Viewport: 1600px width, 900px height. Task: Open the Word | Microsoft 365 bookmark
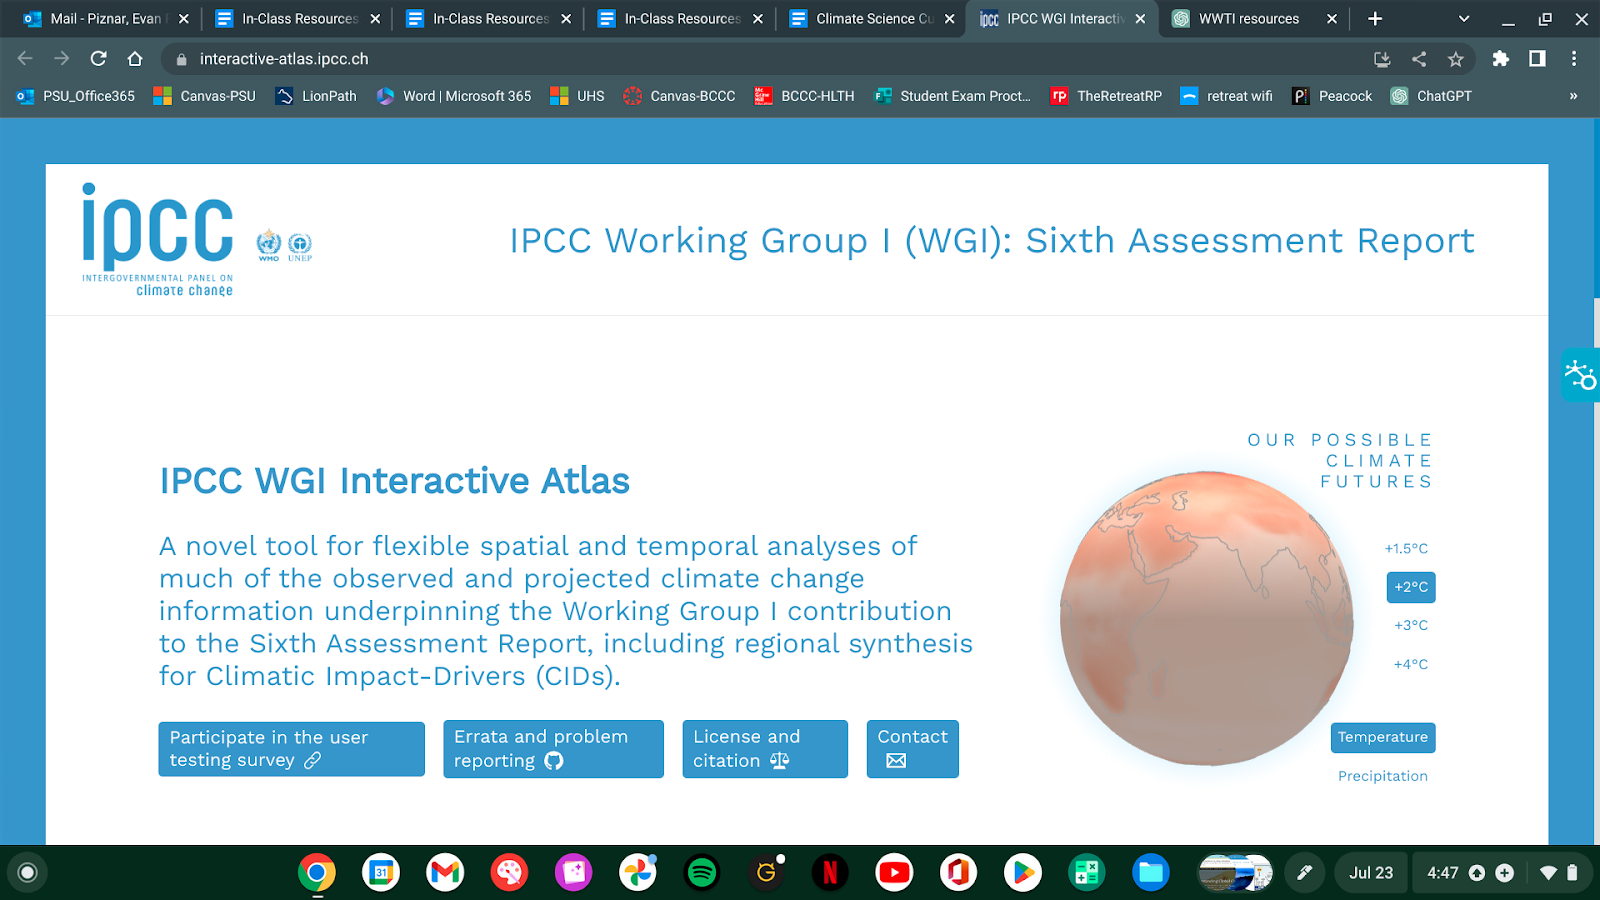point(454,96)
